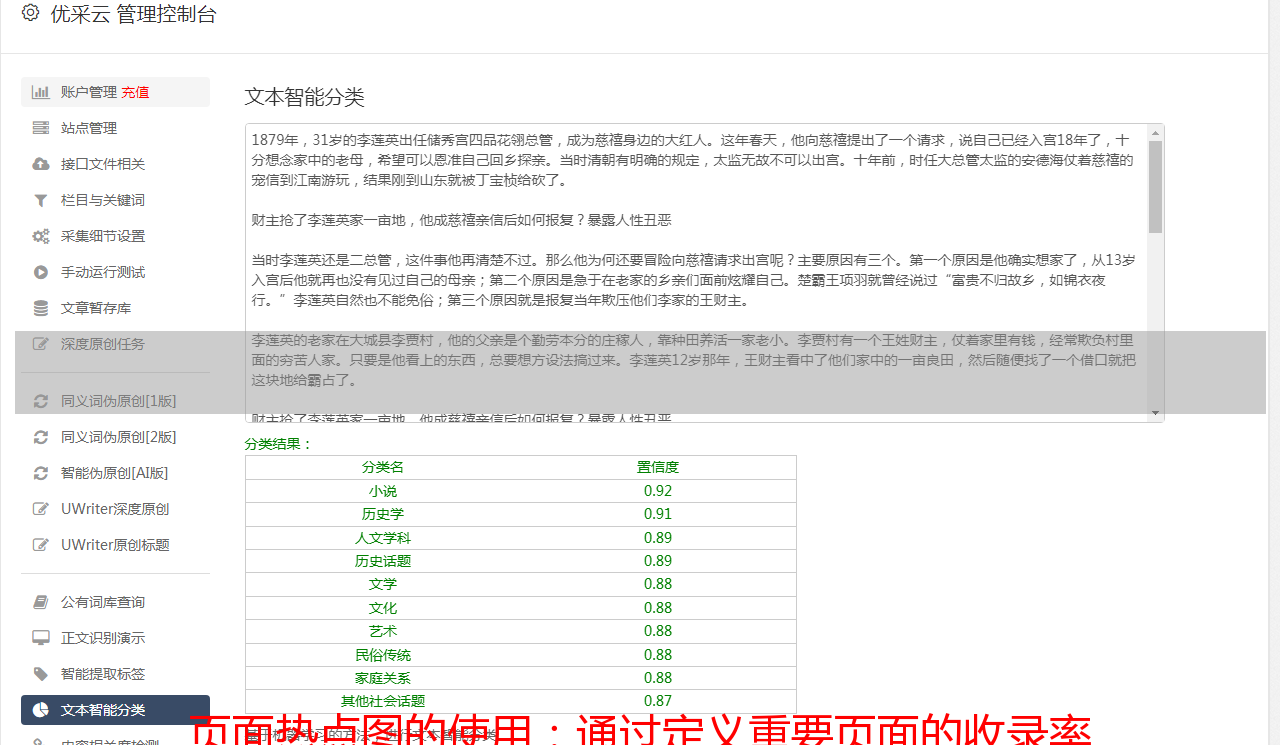Viewport: 1280px width, 745px height.
Task: Select 手动运行测试 in the sidebar
Action: 115,272
